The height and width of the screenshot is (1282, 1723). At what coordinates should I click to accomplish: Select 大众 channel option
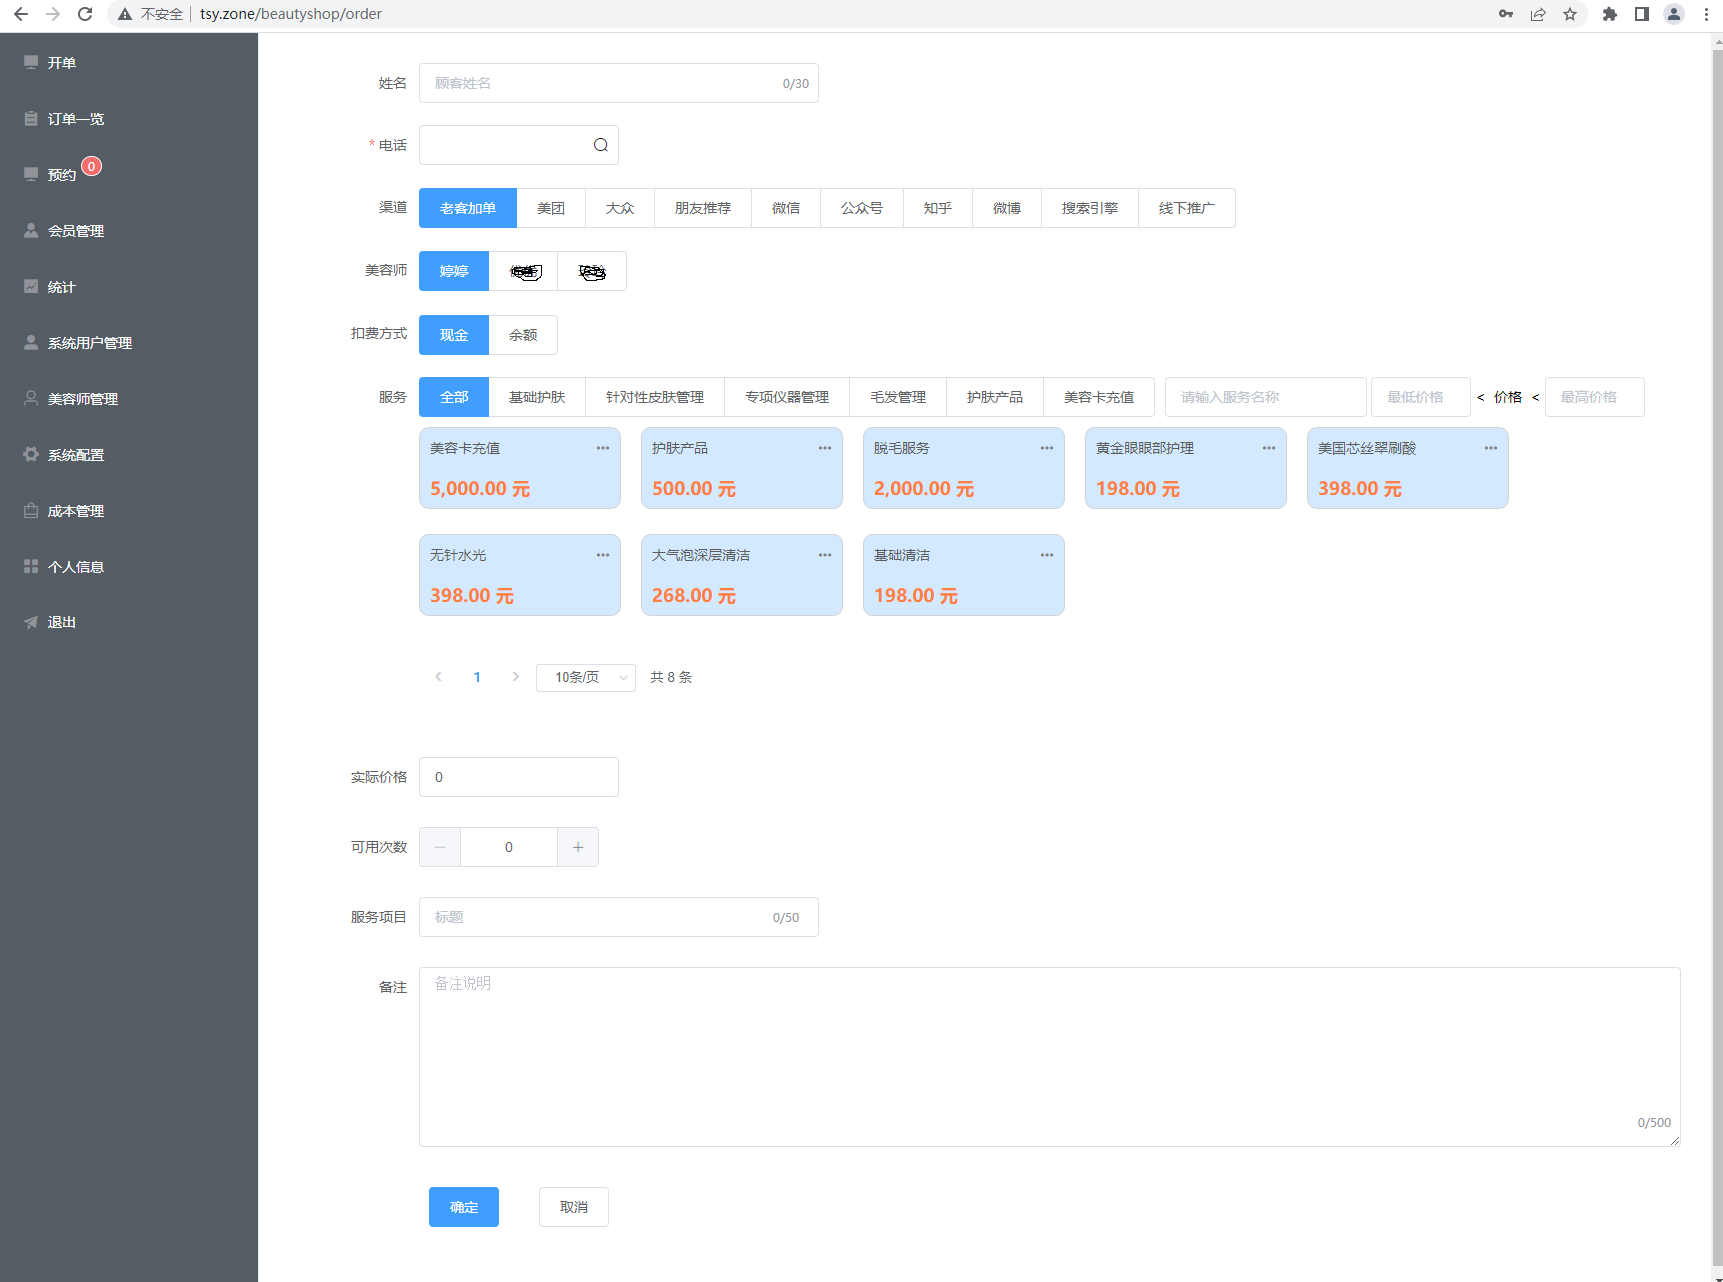(x=620, y=208)
